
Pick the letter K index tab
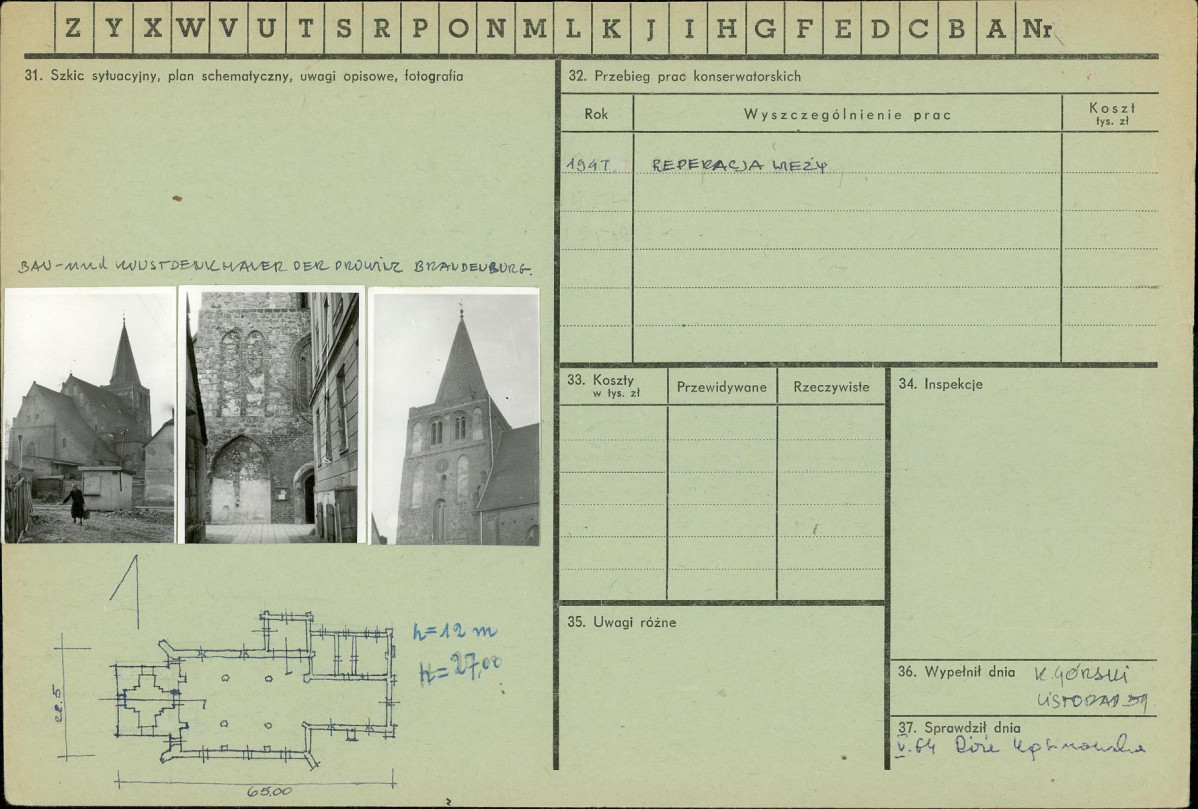610,29
